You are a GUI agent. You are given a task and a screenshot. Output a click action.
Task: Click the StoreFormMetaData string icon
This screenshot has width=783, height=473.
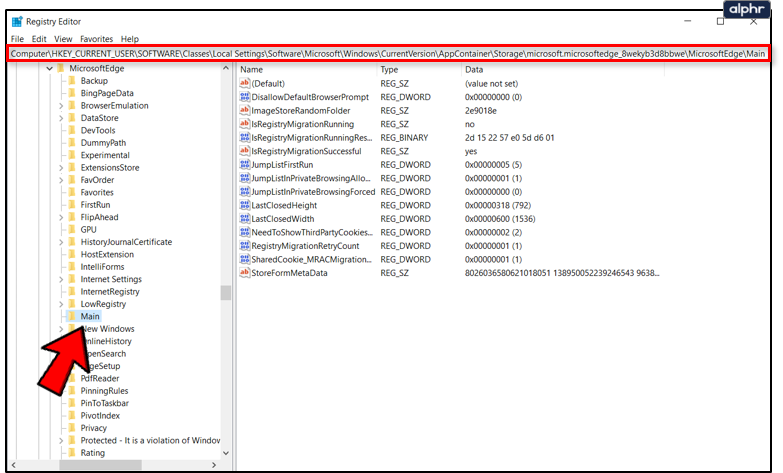click(x=245, y=272)
